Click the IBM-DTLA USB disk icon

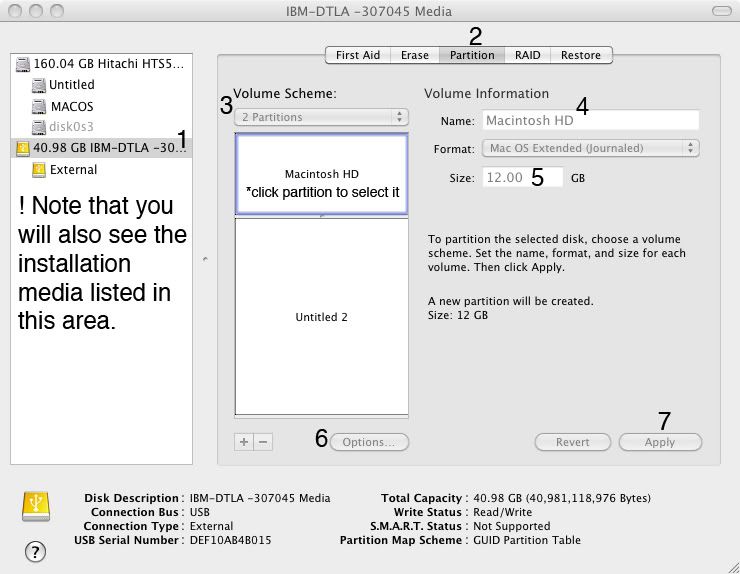tap(23, 148)
